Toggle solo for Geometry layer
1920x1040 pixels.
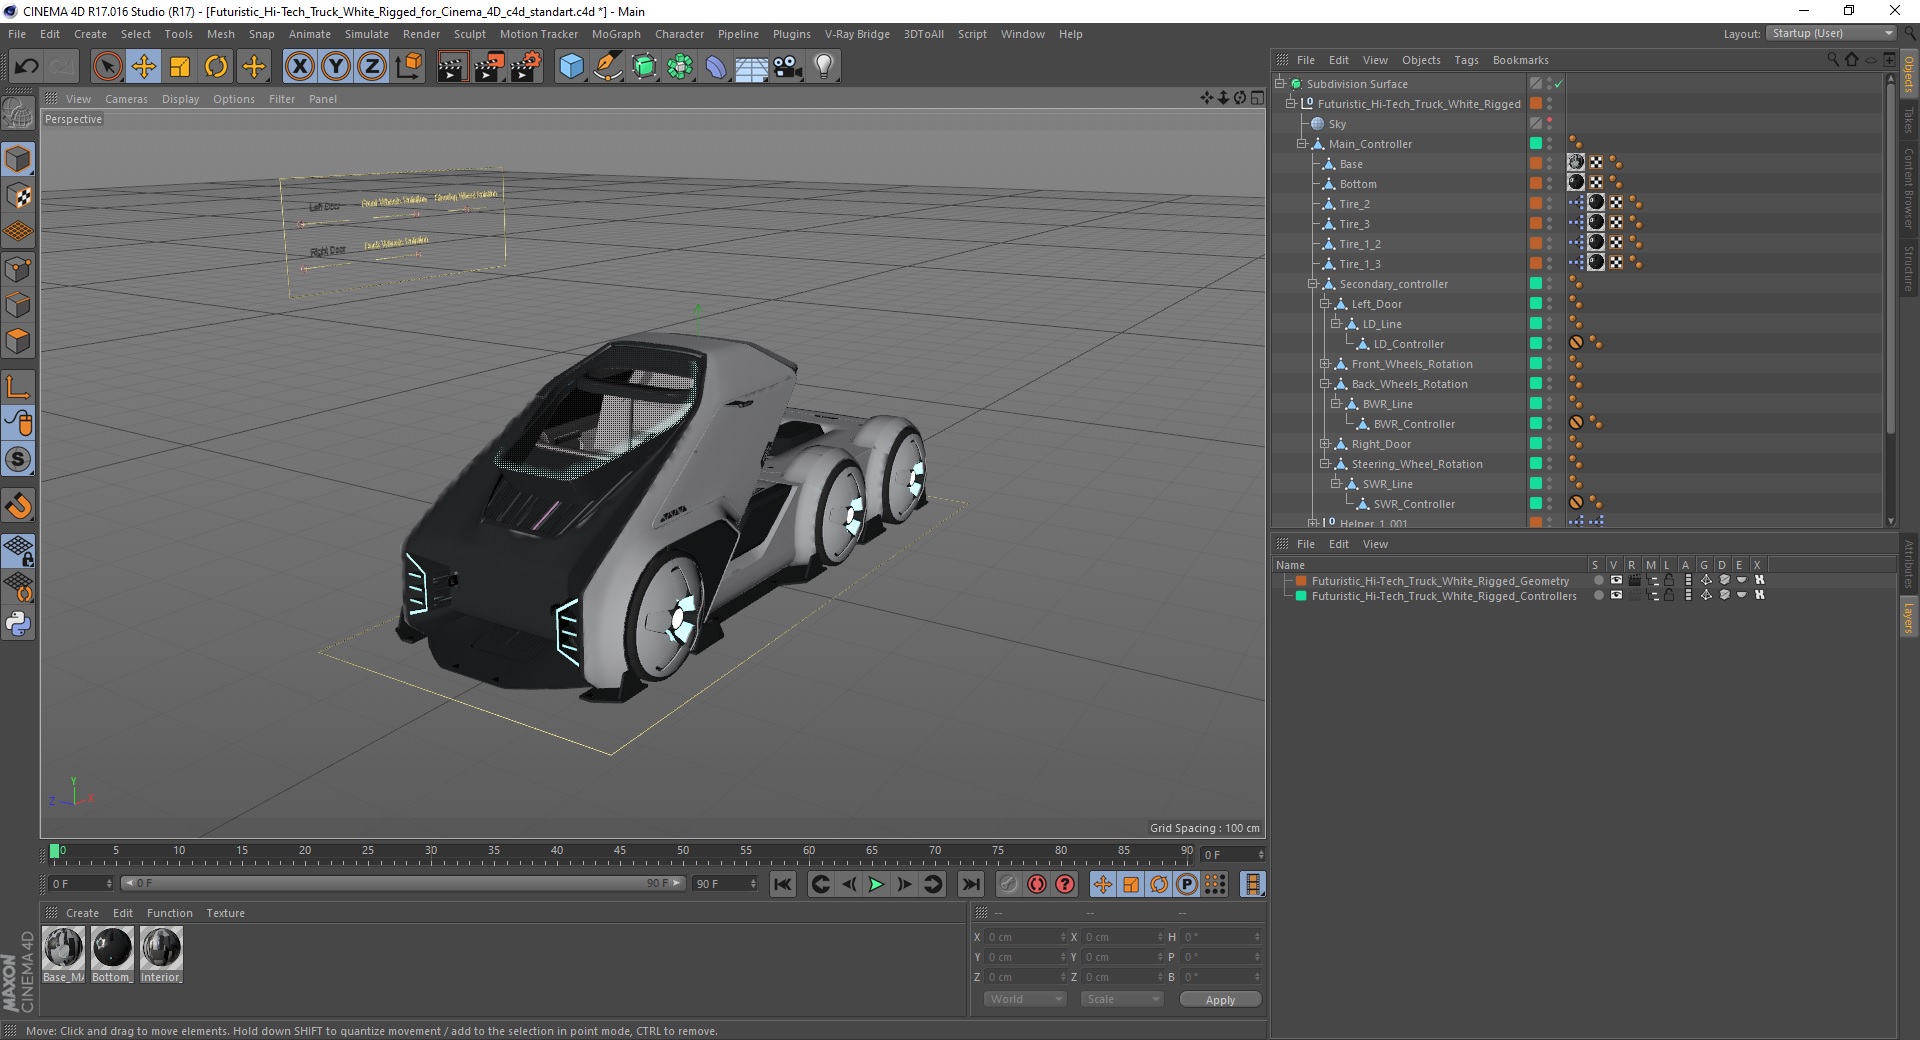click(1598, 580)
